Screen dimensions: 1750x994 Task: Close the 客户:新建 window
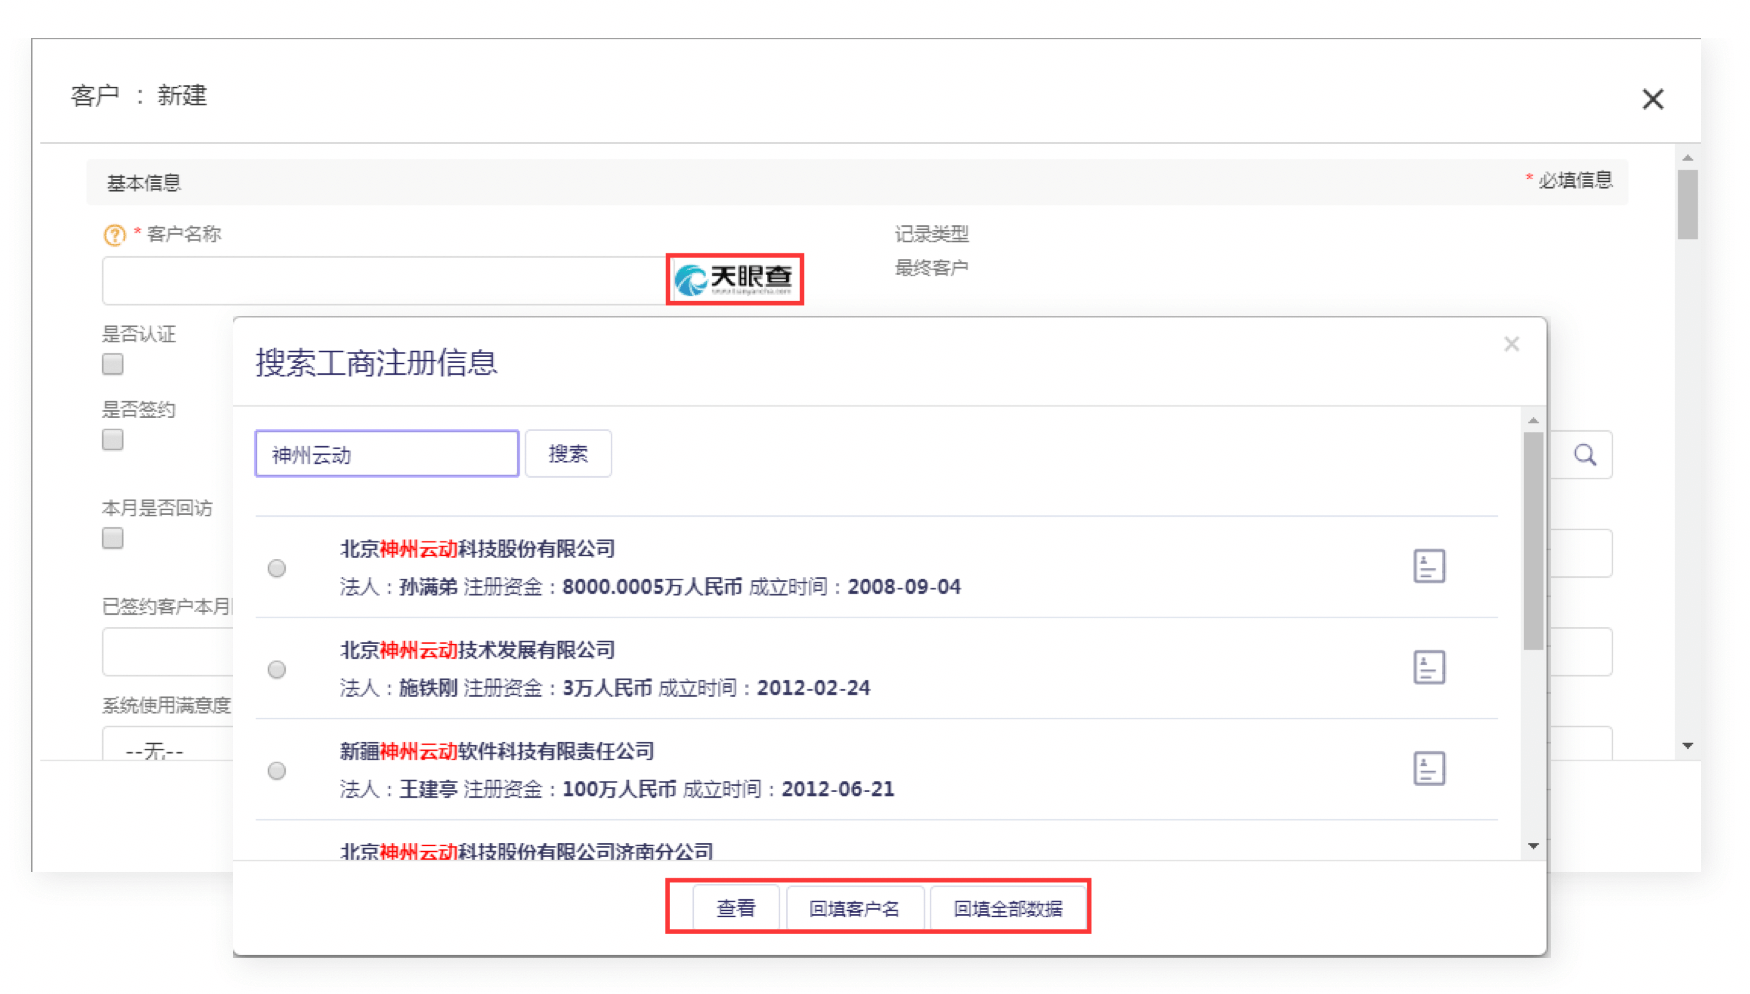(1653, 99)
